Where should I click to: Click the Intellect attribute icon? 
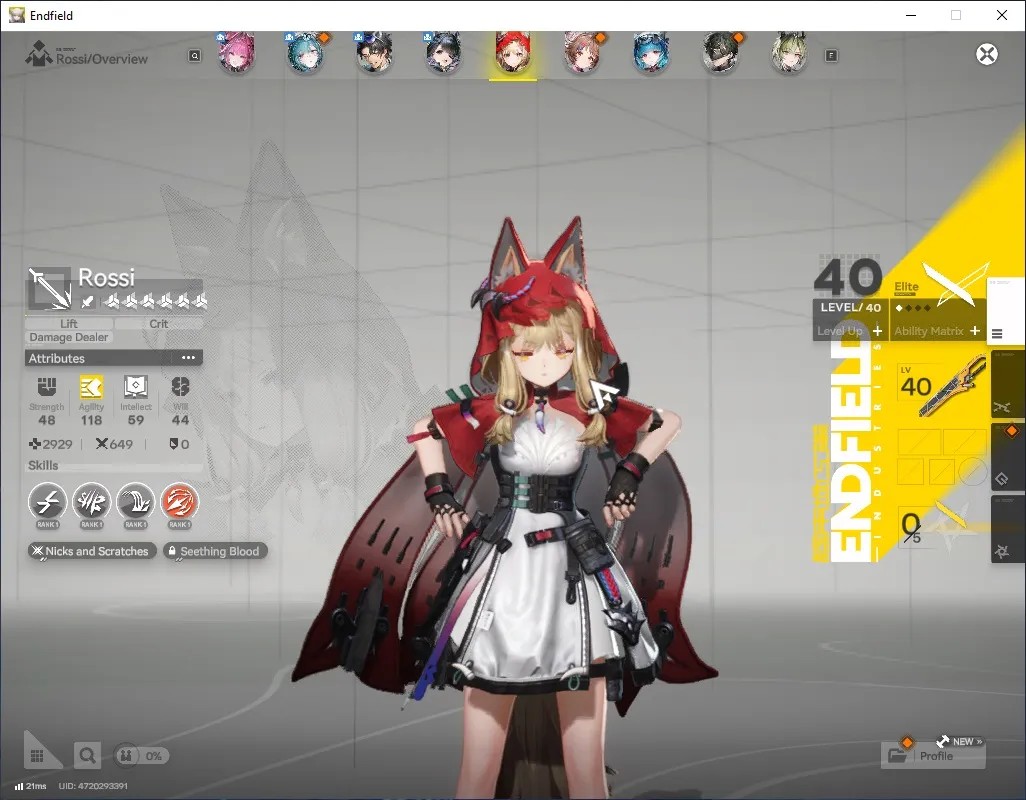(x=135, y=387)
